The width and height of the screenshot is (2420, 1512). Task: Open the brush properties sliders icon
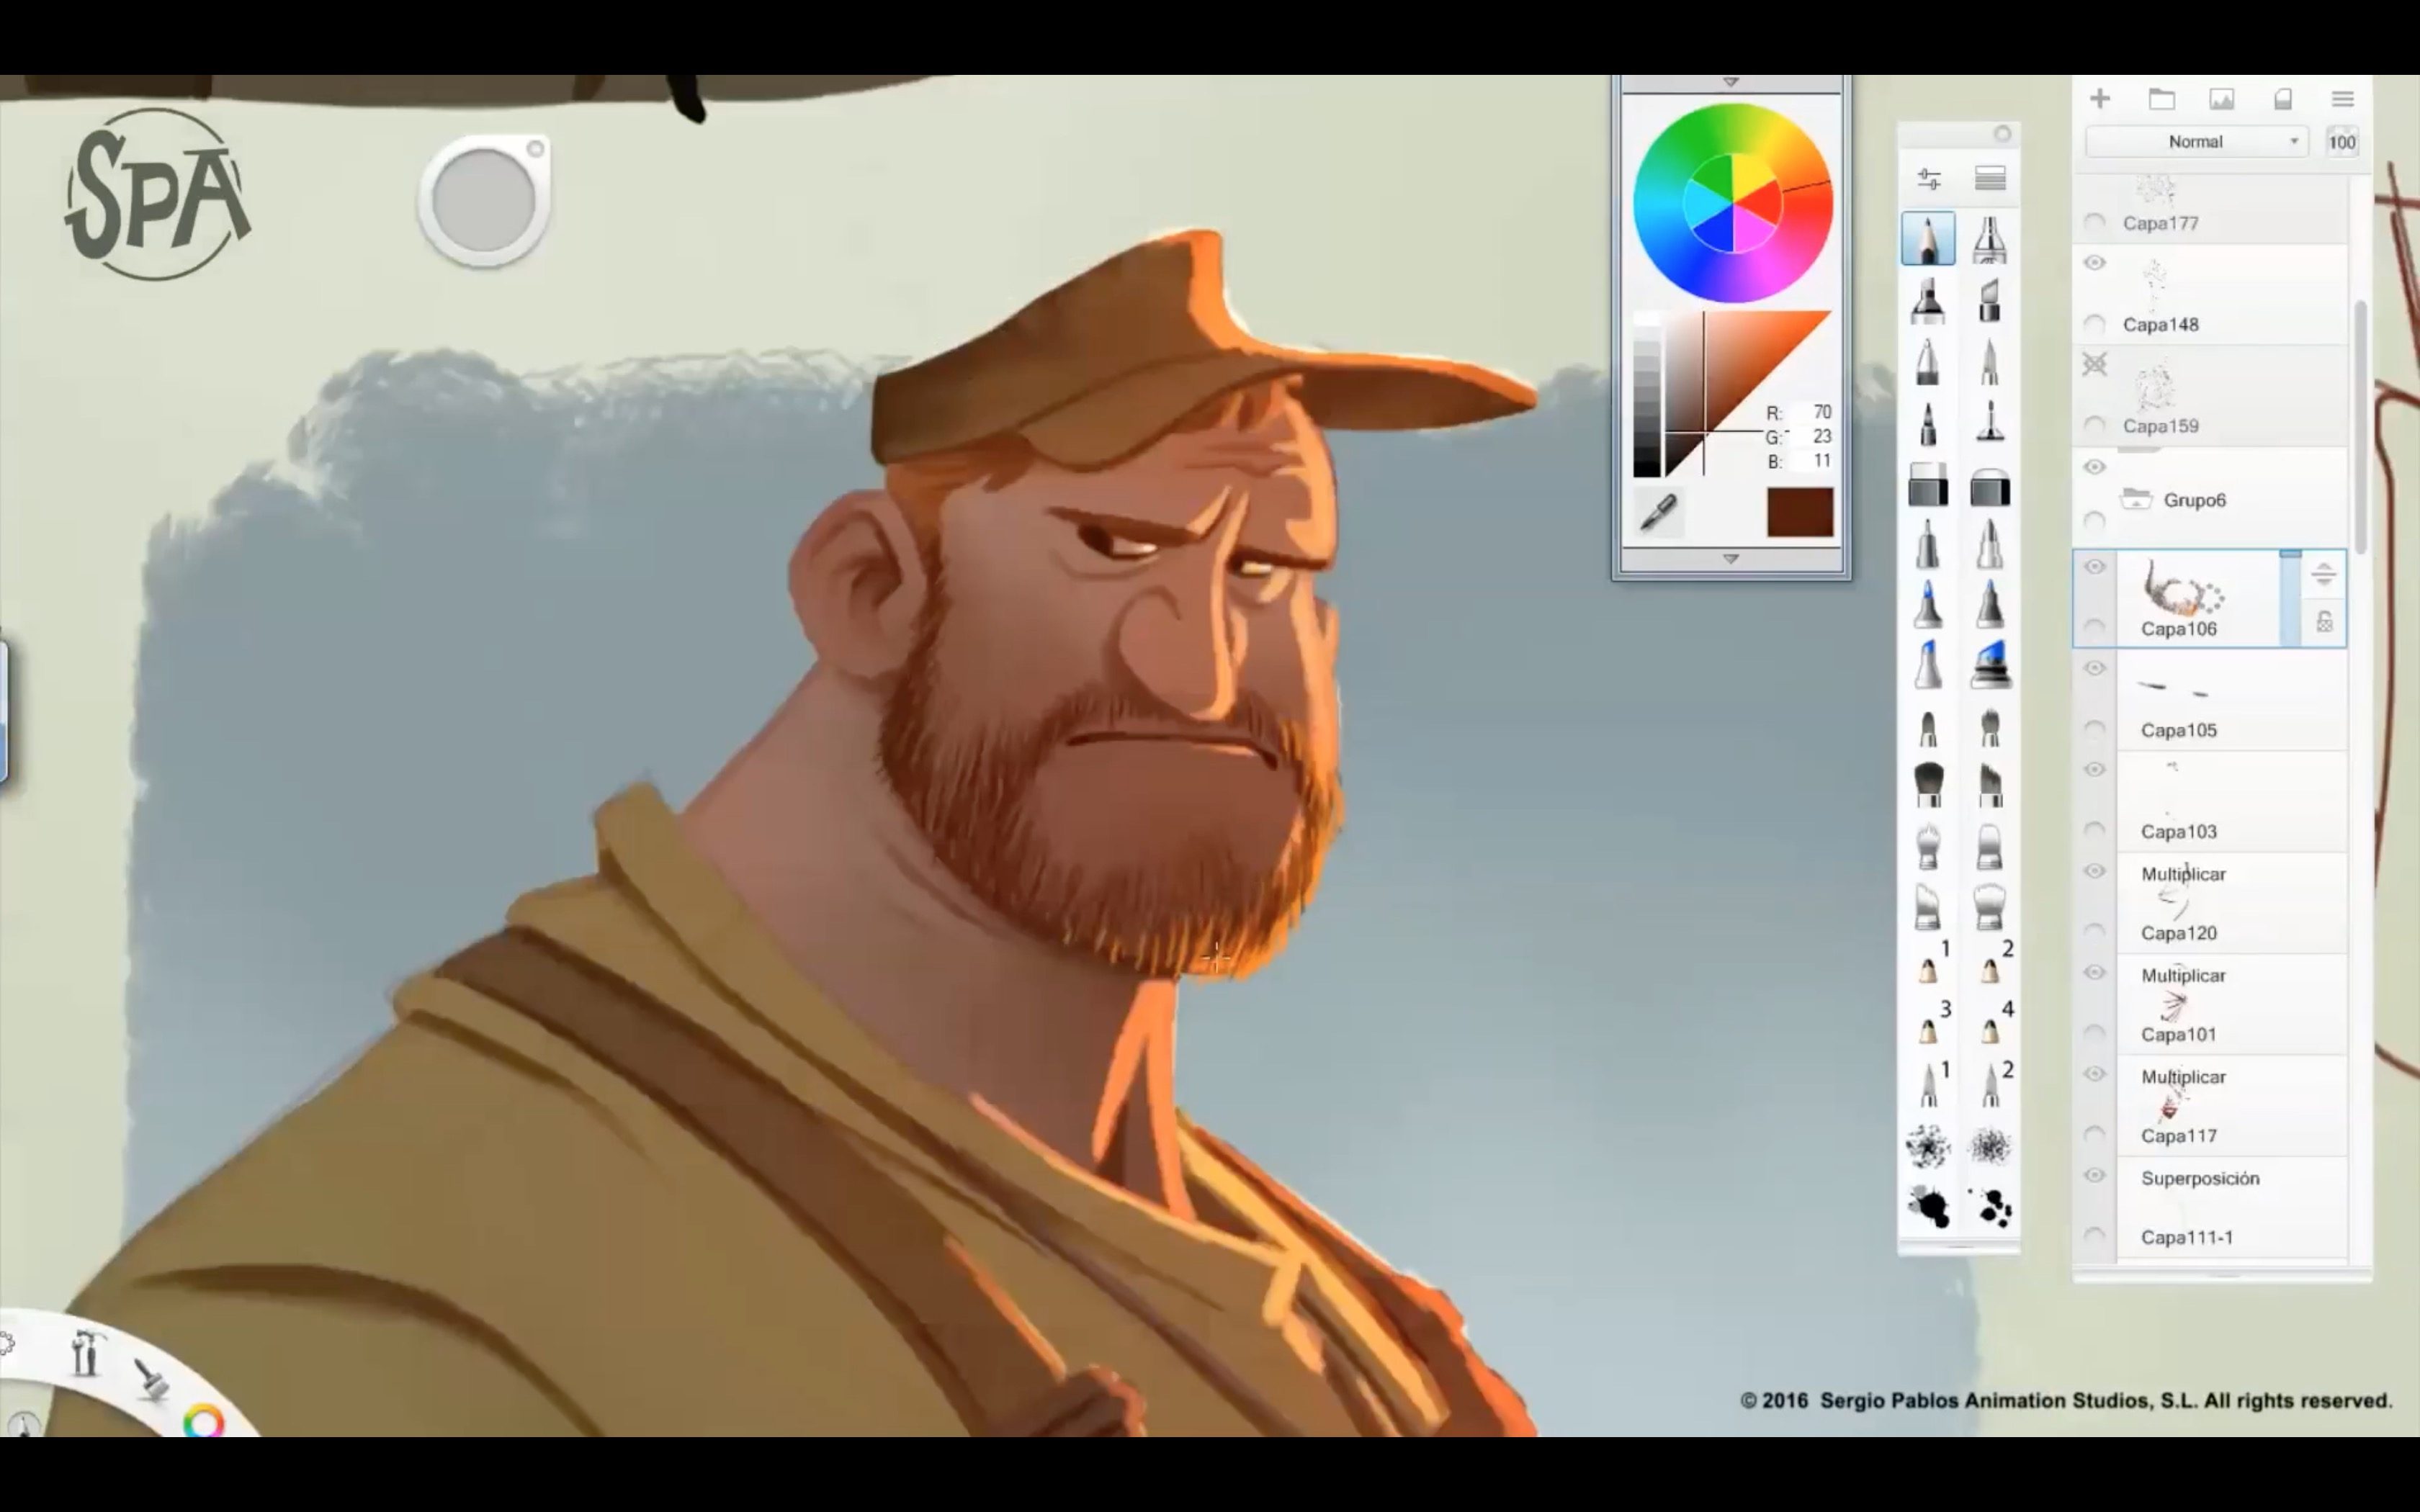pyautogui.click(x=1929, y=179)
